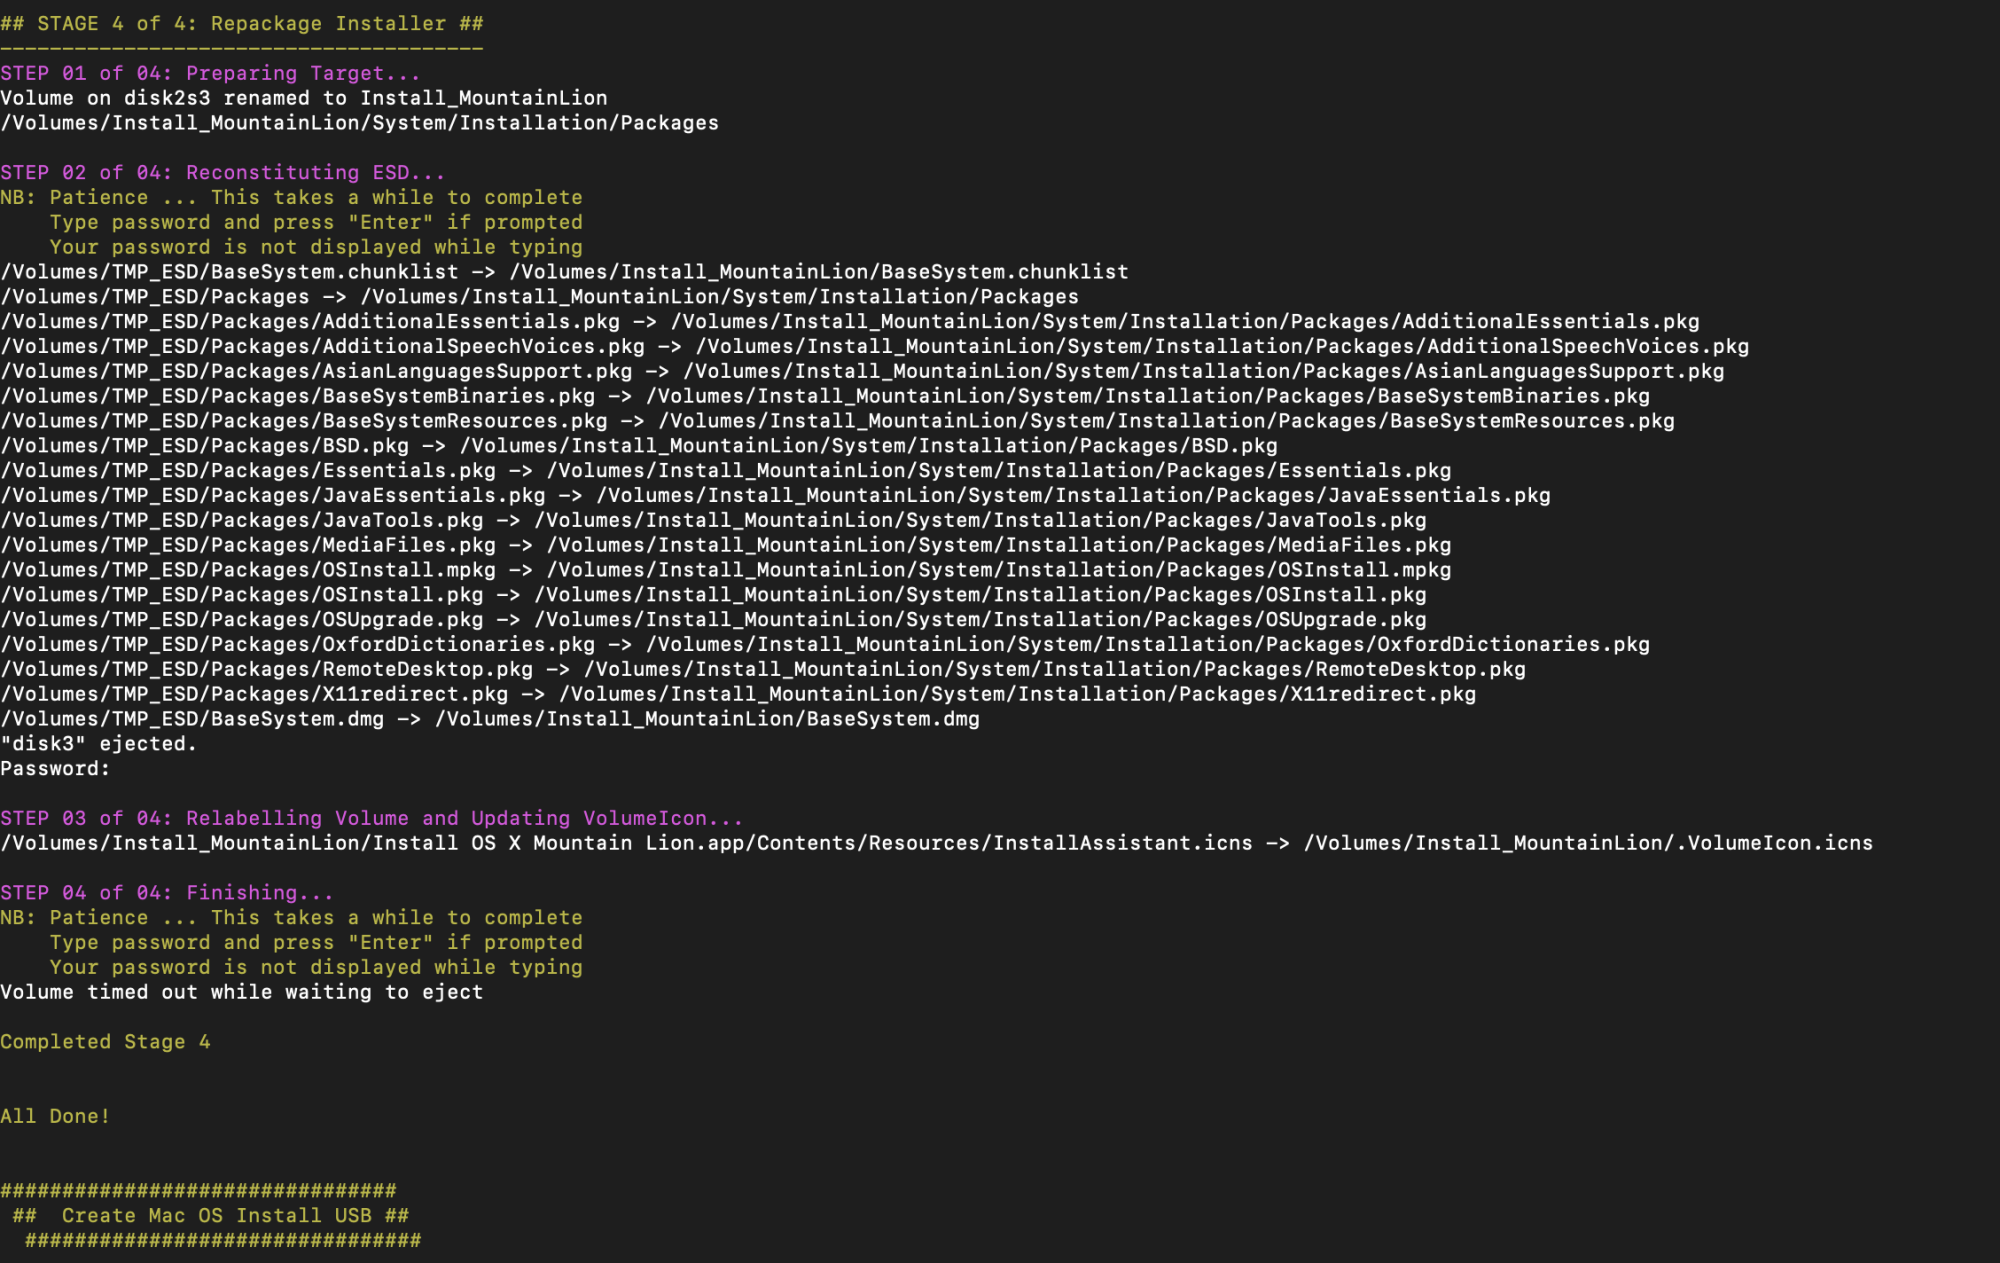This screenshot has height=1263, width=2000.
Task: Click the AsianLanguagesSupport.pkg copy line
Action: 862,371
